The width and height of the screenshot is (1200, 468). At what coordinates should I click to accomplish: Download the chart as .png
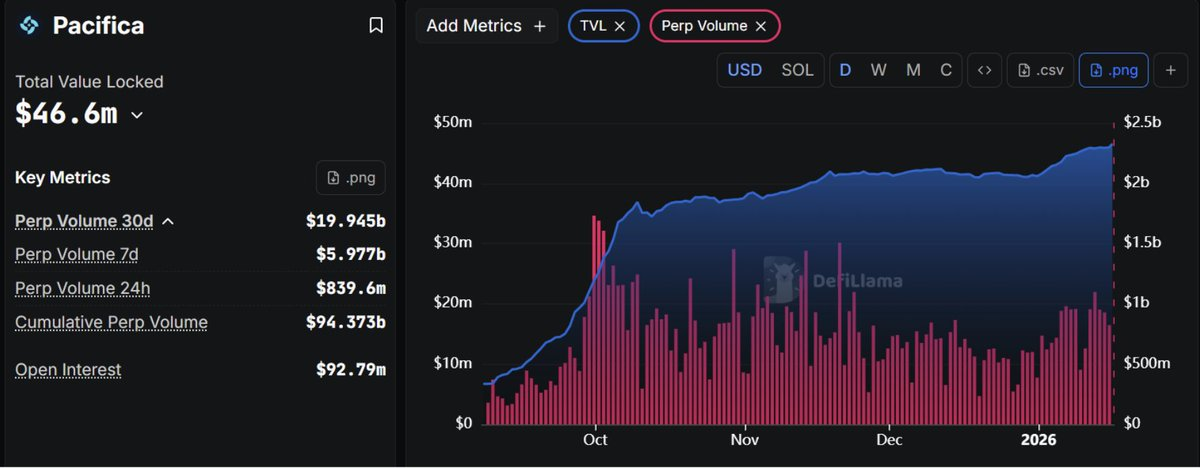point(1113,70)
